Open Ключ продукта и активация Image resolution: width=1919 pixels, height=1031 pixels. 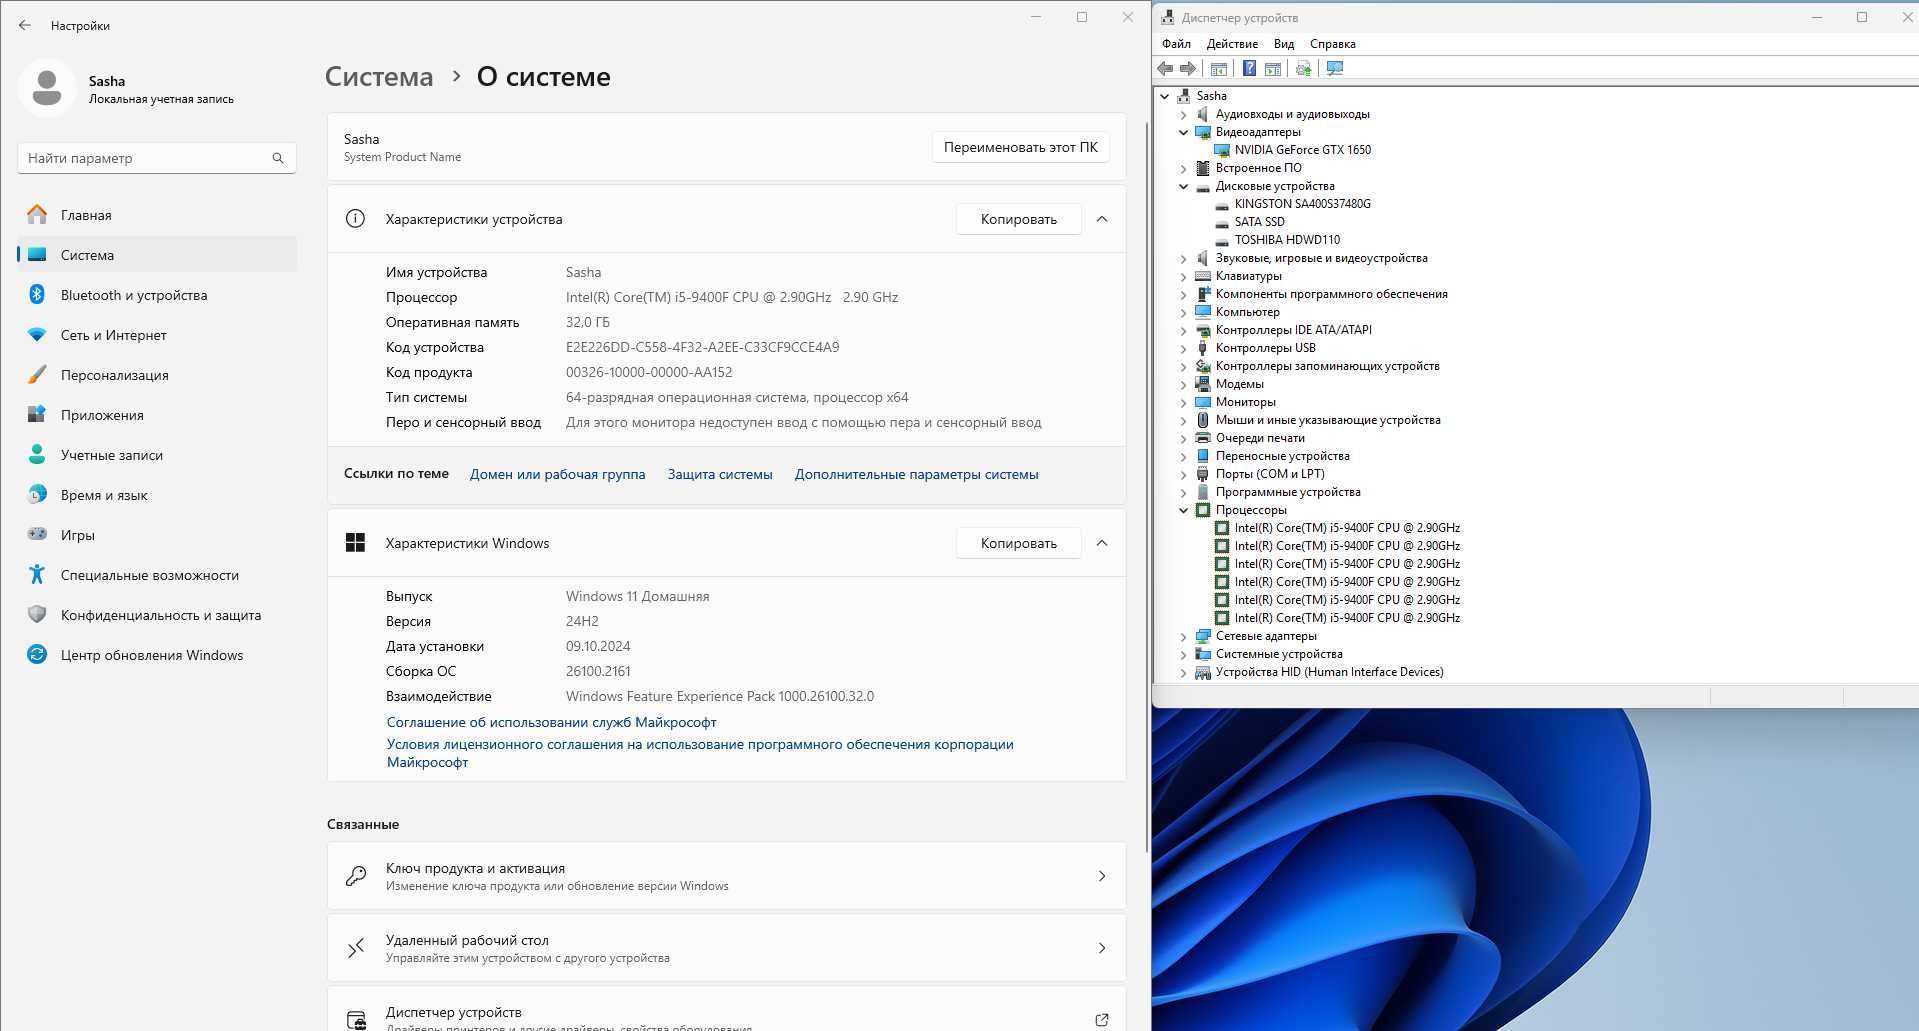pos(726,876)
